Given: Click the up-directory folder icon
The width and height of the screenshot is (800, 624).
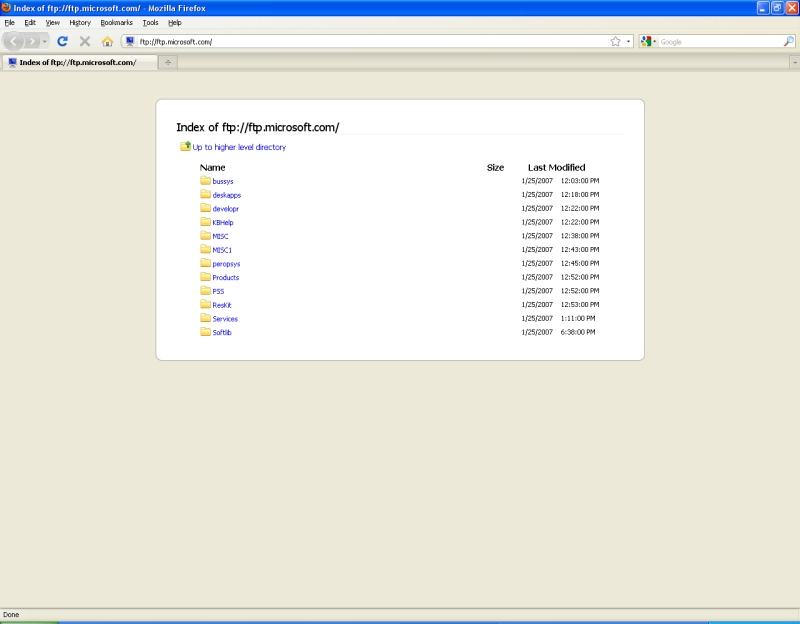Looking at the screenshot, I should click(x=185, y=146).
